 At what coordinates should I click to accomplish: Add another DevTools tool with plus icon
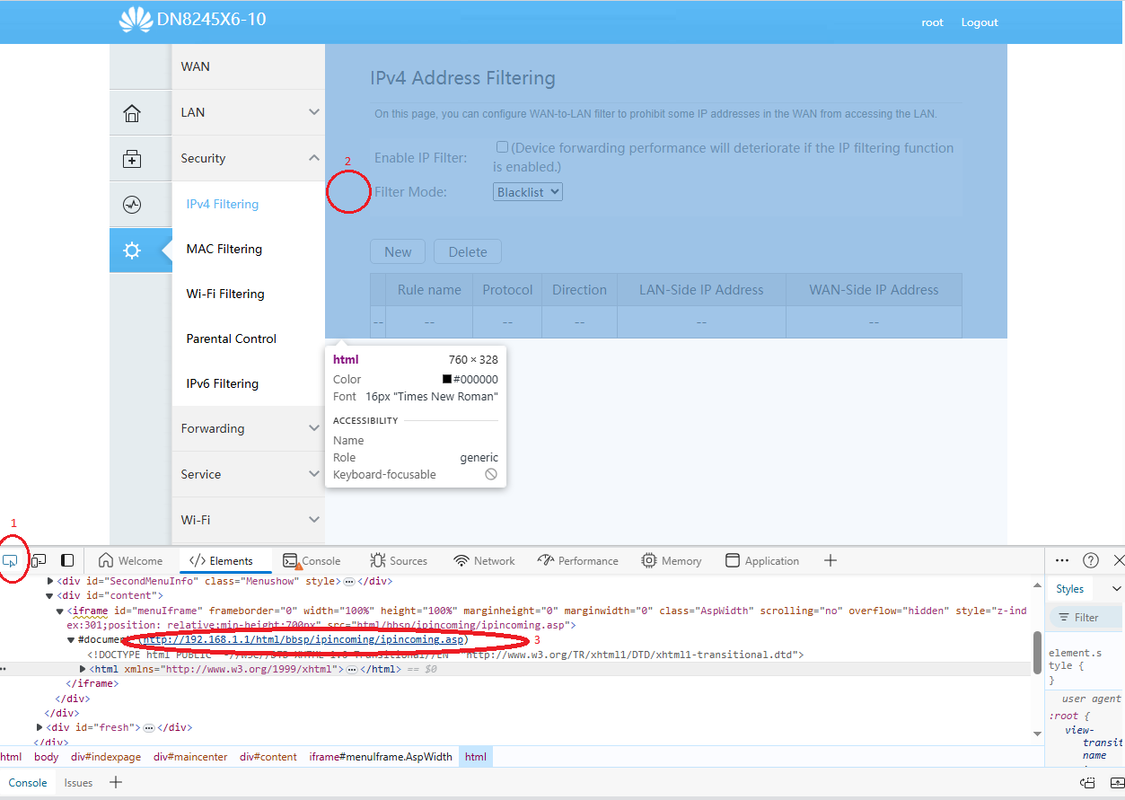830,560
